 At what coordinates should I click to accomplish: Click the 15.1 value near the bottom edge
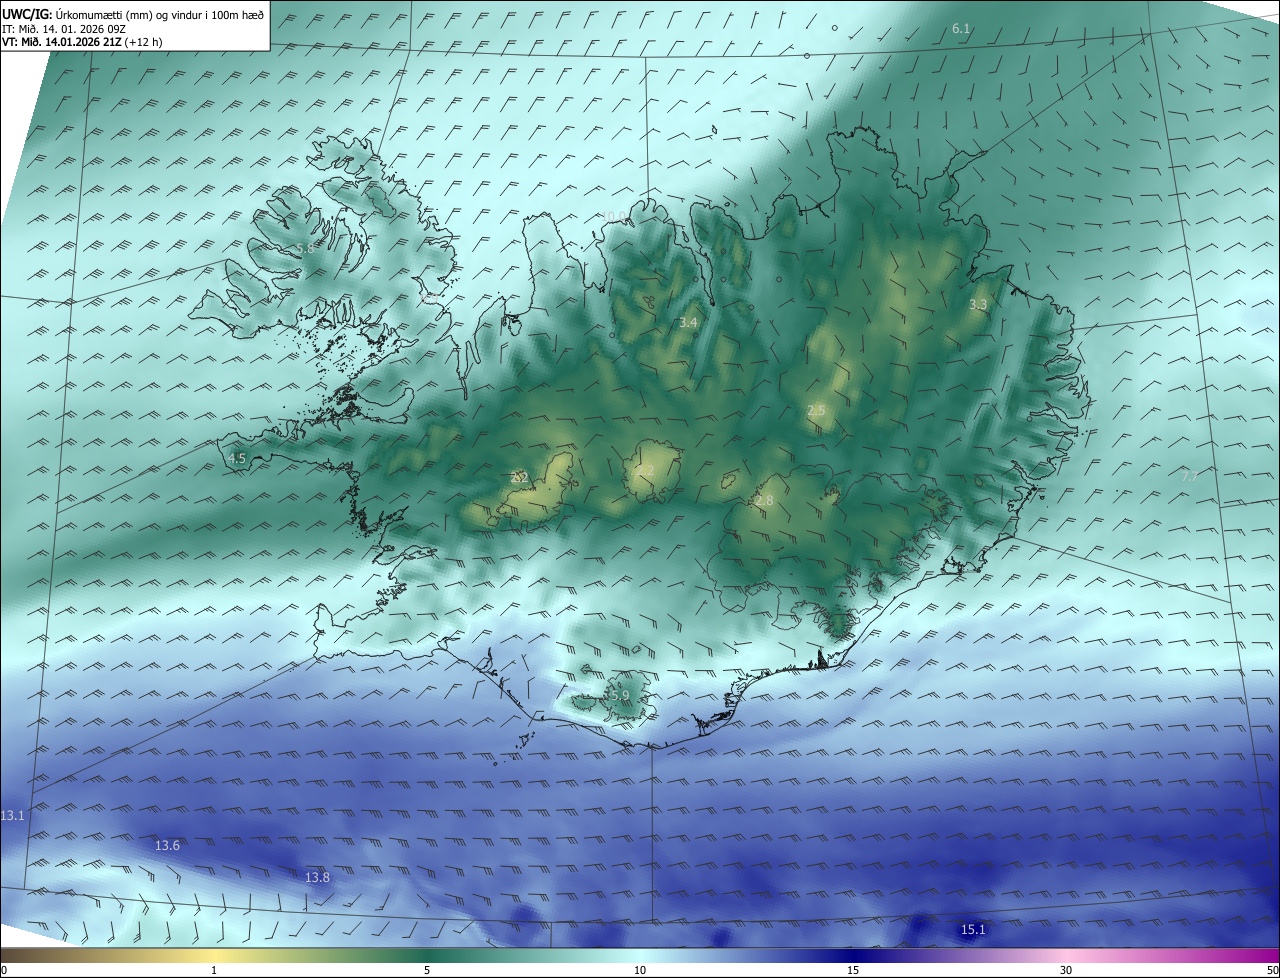[973, 930]
